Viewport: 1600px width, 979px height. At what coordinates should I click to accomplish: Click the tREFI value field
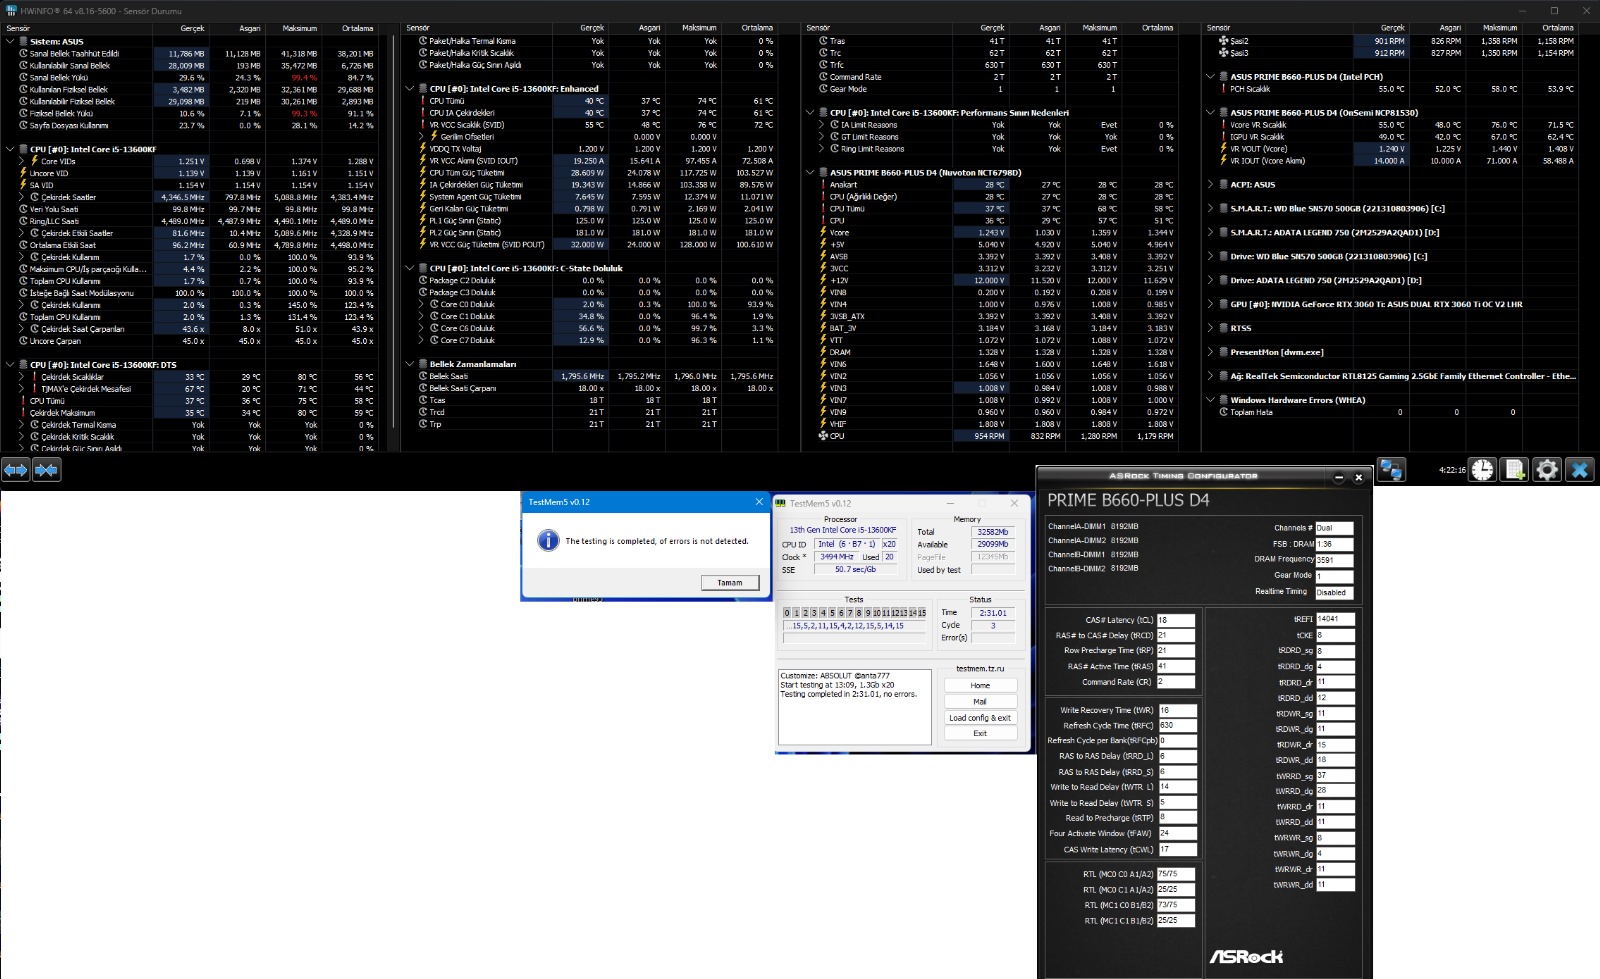coord(1335,619)
